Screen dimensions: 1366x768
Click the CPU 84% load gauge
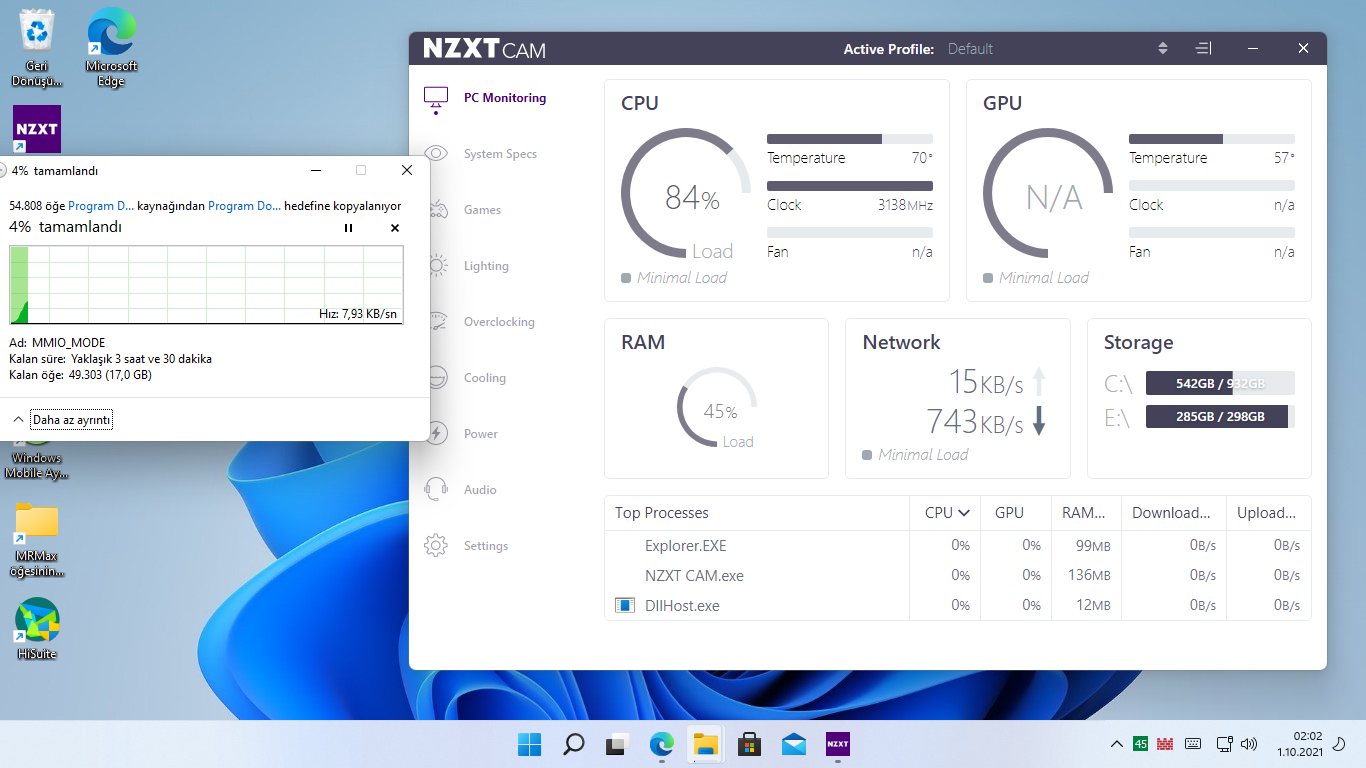tap(686, 193)
